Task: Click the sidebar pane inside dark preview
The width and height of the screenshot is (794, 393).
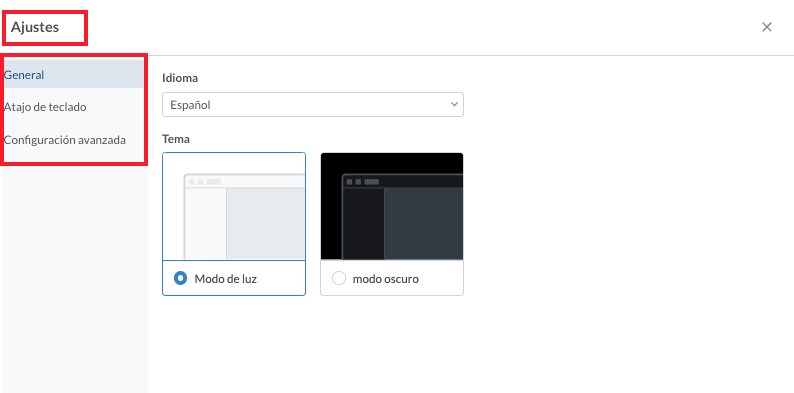Action: 364,224
